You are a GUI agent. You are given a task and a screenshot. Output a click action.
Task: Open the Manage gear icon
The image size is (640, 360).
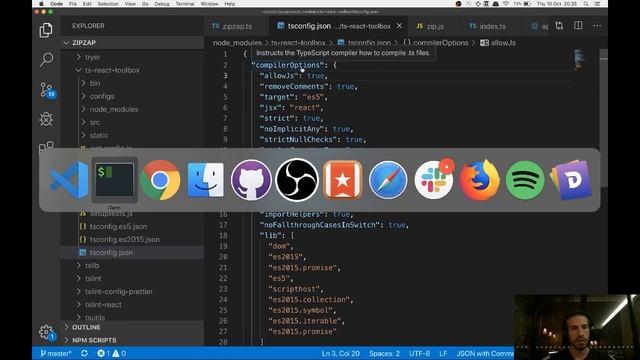(46, 332)
